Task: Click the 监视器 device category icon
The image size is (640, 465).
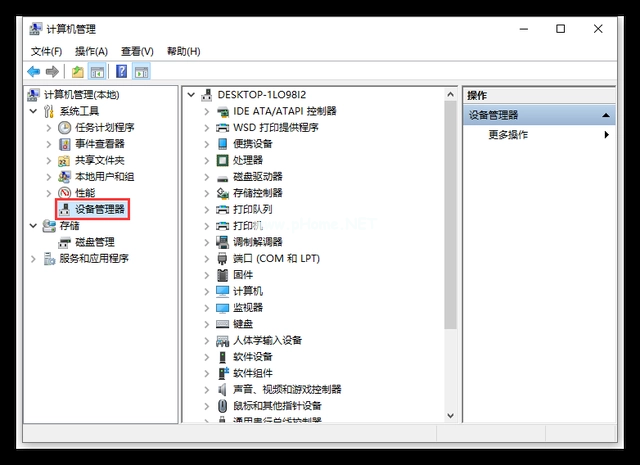Action: 223,307
